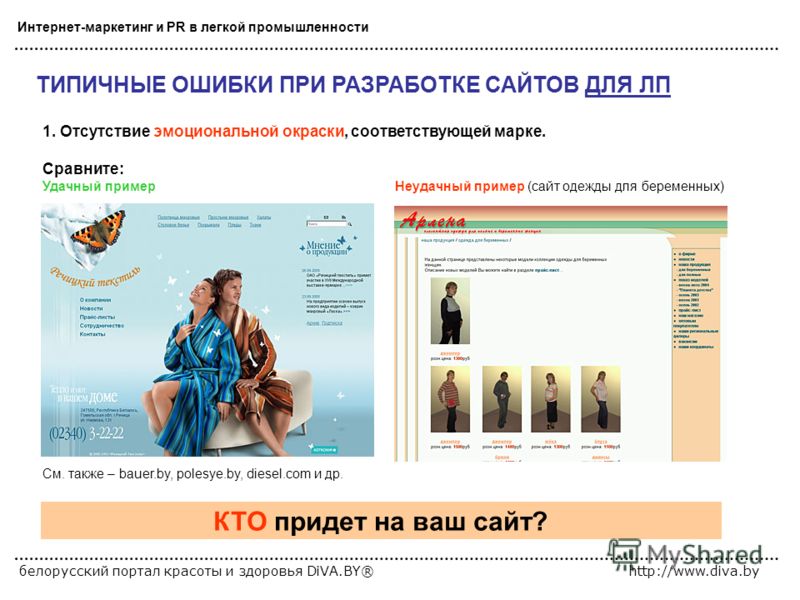This screenshot has height=600, width=800.
Task: Click the small teal button at the bottom right of the left site
Action: coord(324,449)
